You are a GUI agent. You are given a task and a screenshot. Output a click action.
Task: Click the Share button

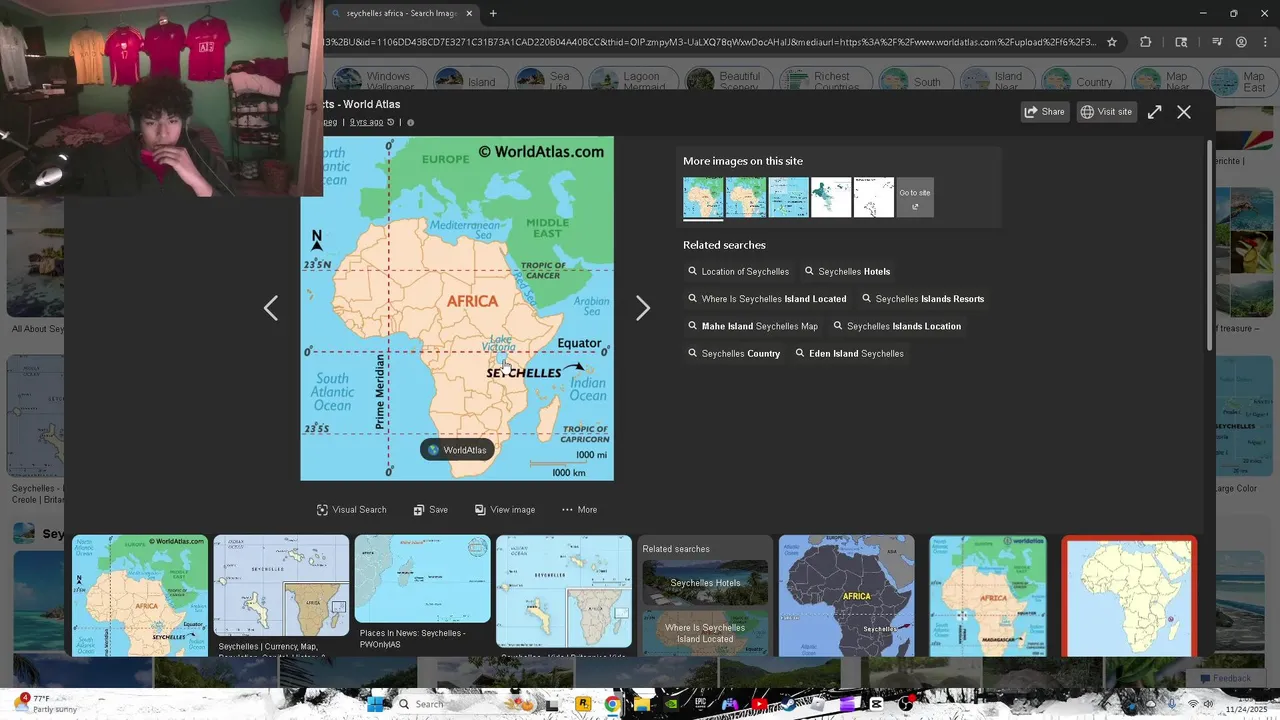pyautogui.click(x=1045, y=112)
